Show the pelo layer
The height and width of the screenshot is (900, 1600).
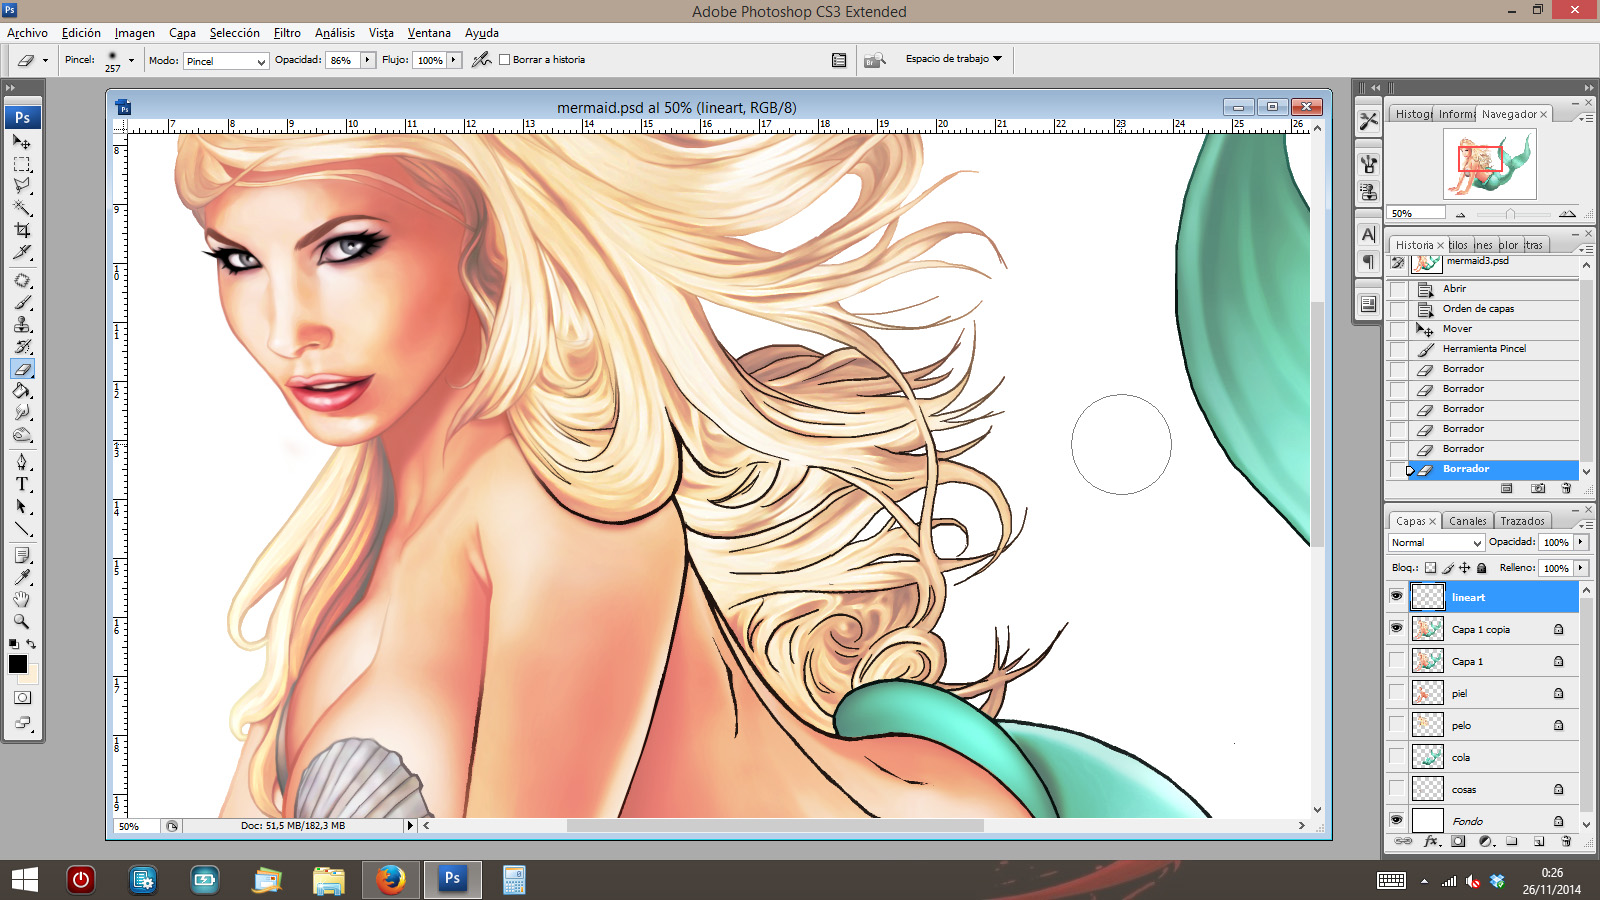pyautogui.click(x=1396, y=724)
